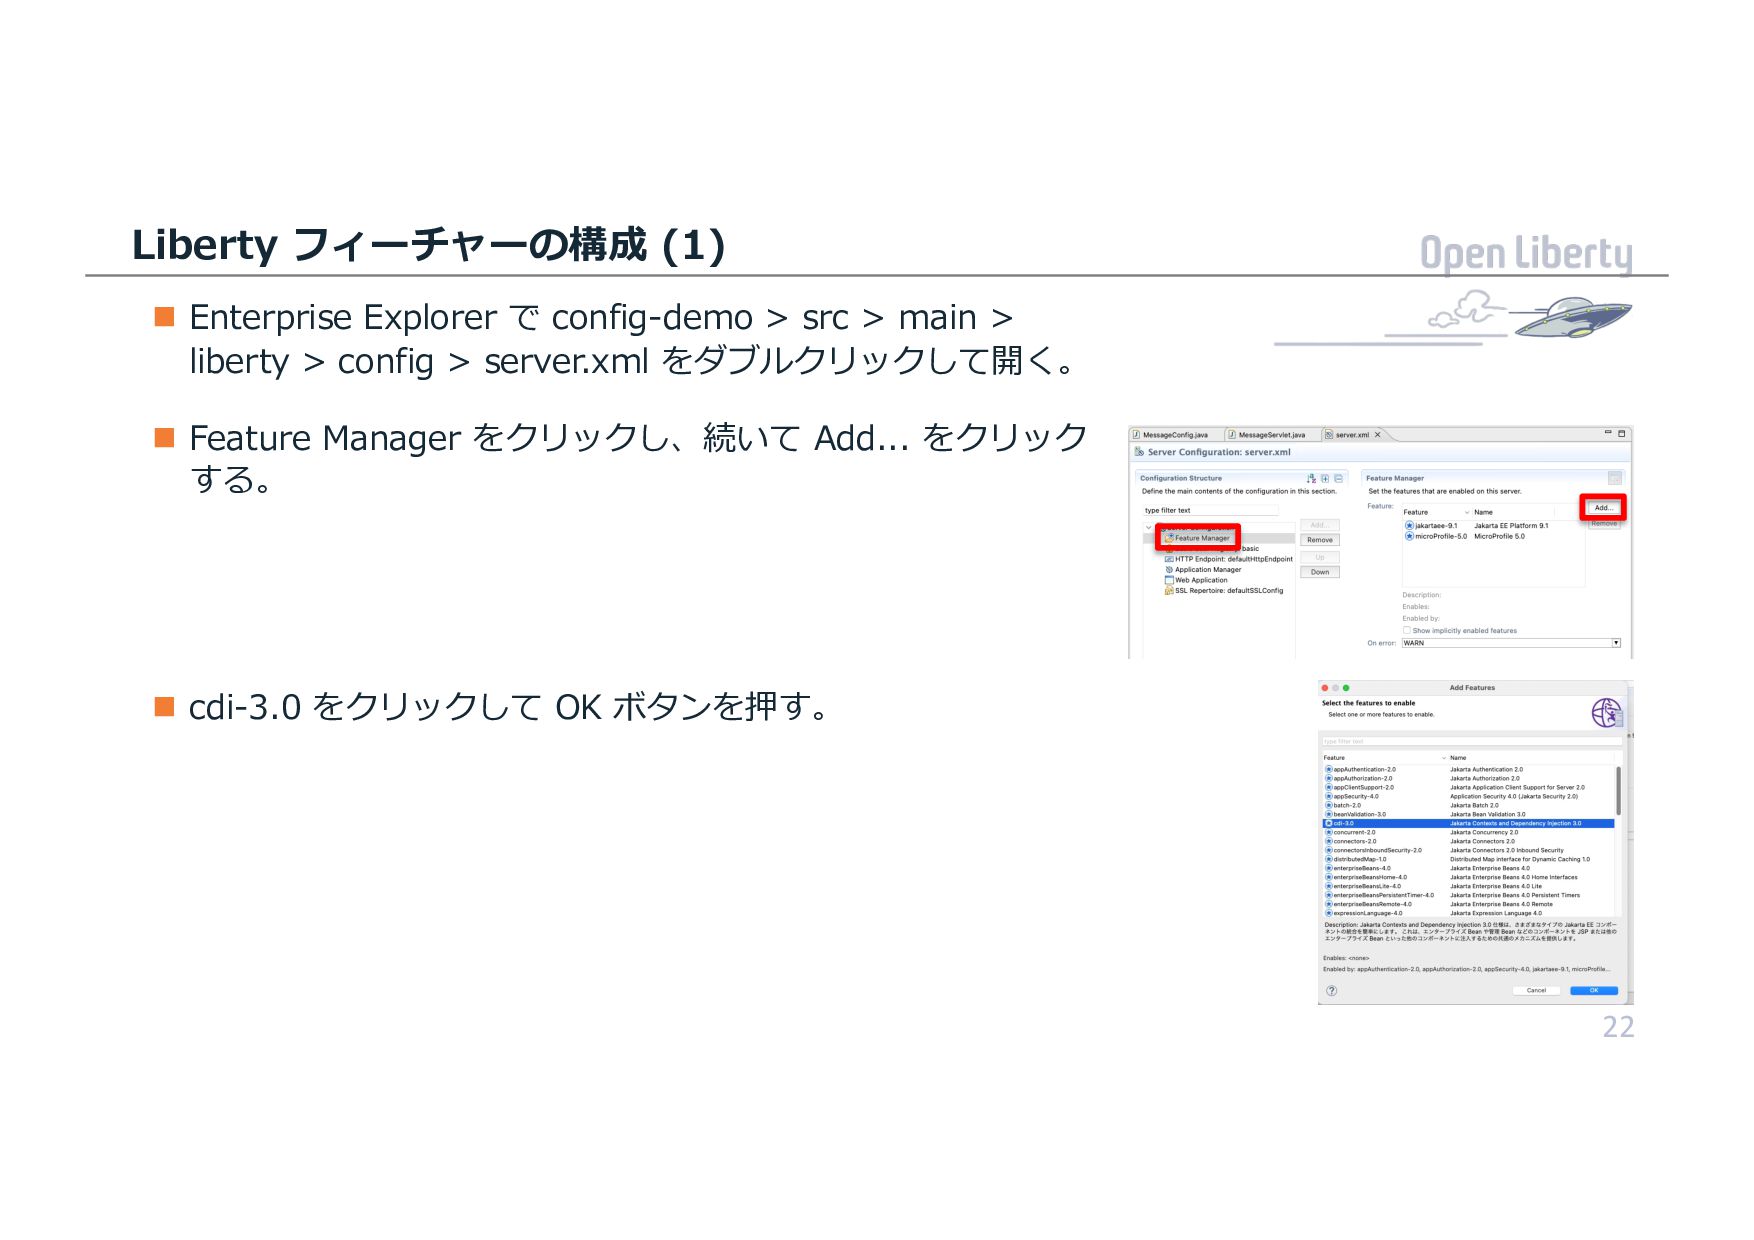
Task: Click the Web Application item icon
Action: (1169, 580)
